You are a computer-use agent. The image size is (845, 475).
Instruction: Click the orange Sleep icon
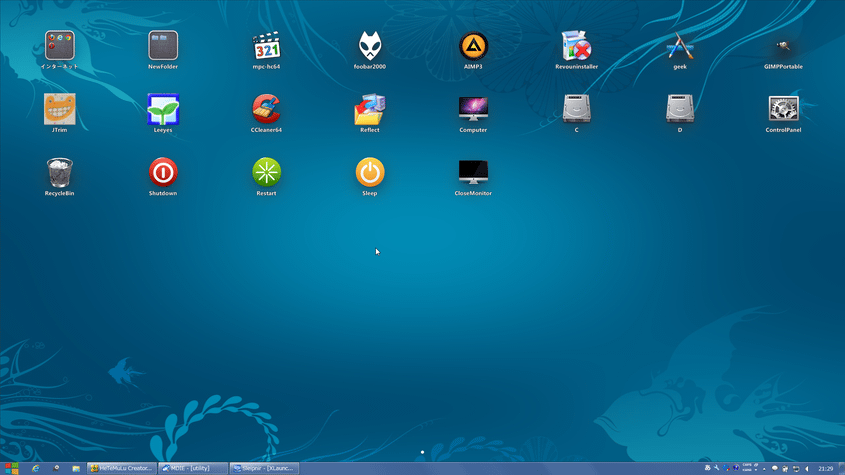370,173
